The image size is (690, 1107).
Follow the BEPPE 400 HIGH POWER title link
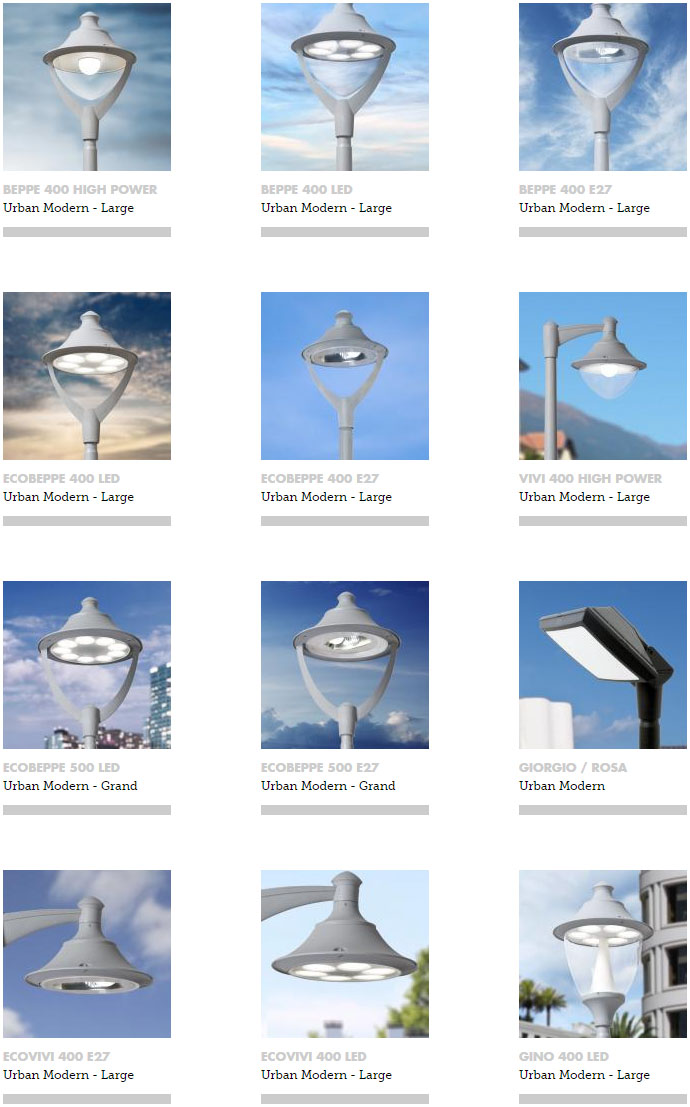[80, 190]
